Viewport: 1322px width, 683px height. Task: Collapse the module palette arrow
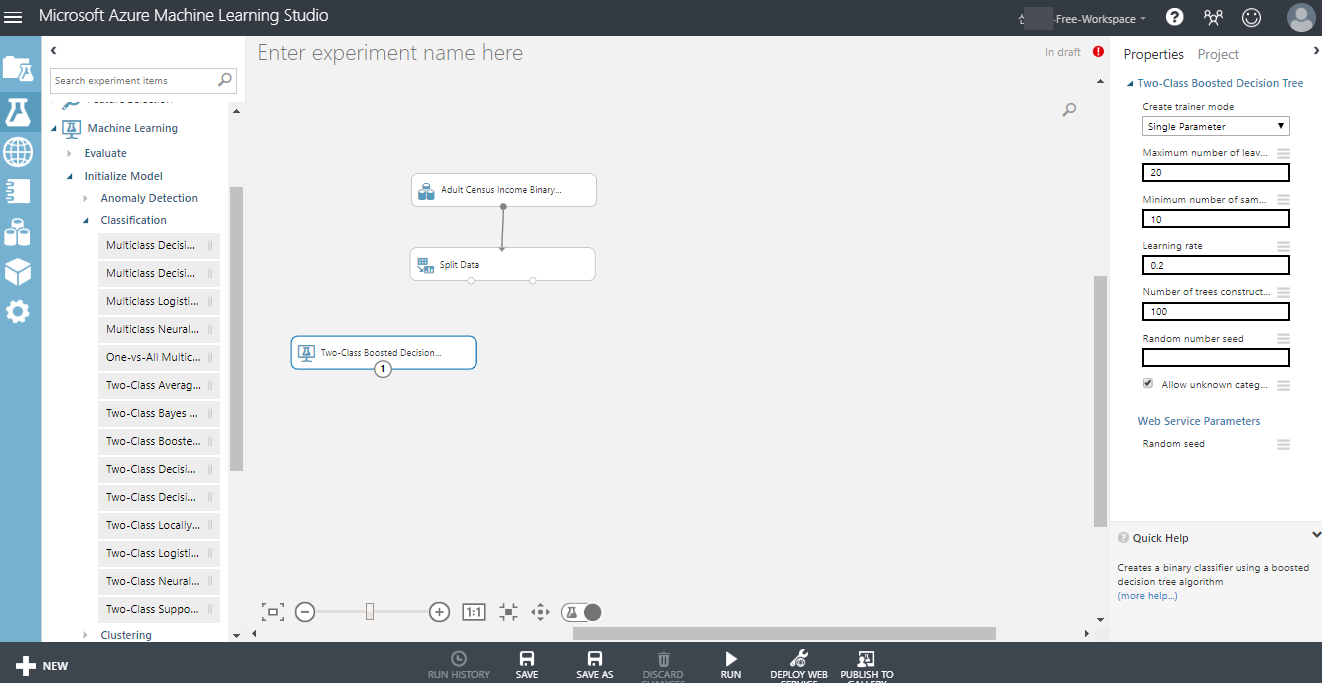[x=54, y=50]
